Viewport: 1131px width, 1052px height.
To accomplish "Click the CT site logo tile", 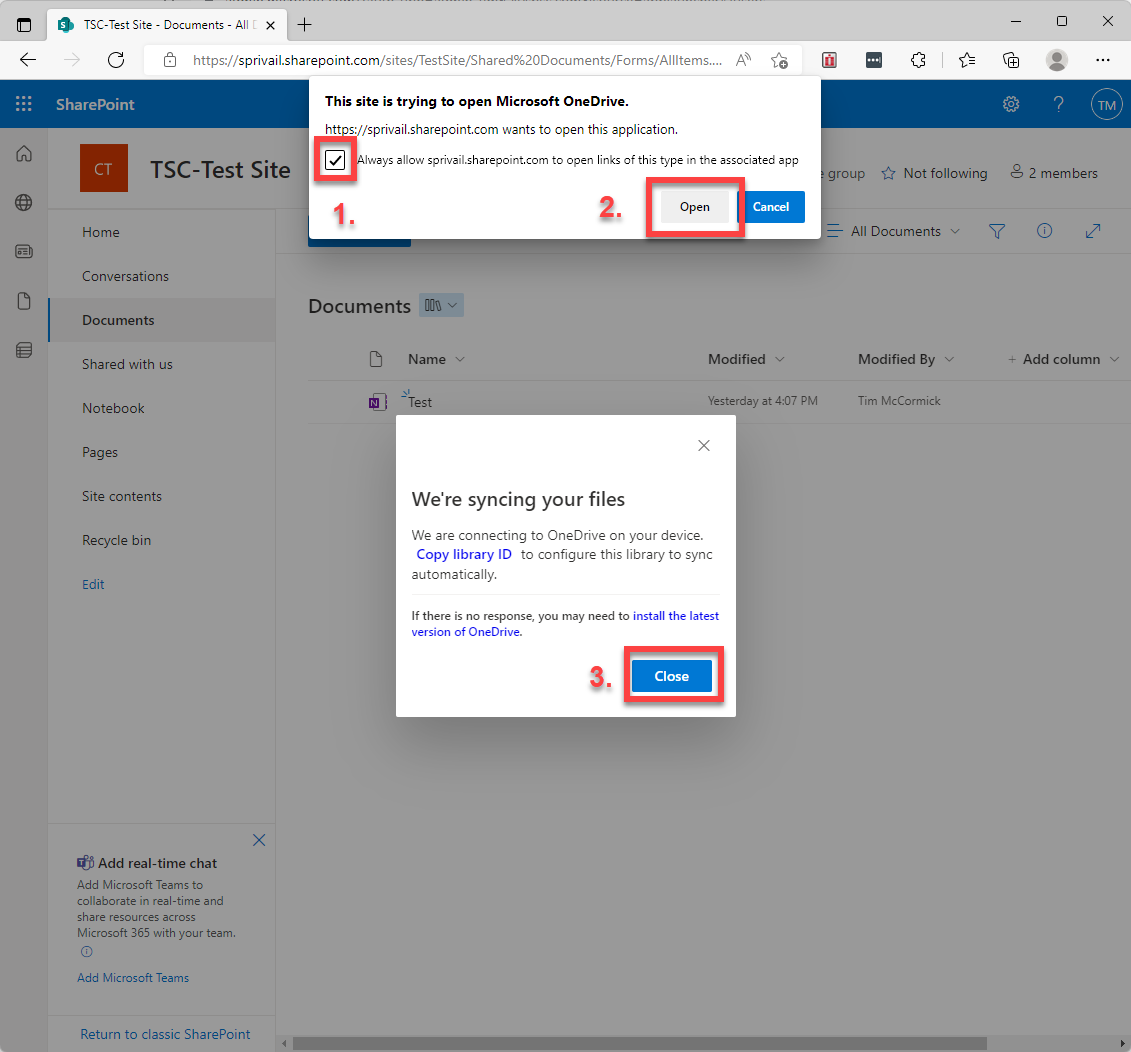I will [x=104, y=168].
